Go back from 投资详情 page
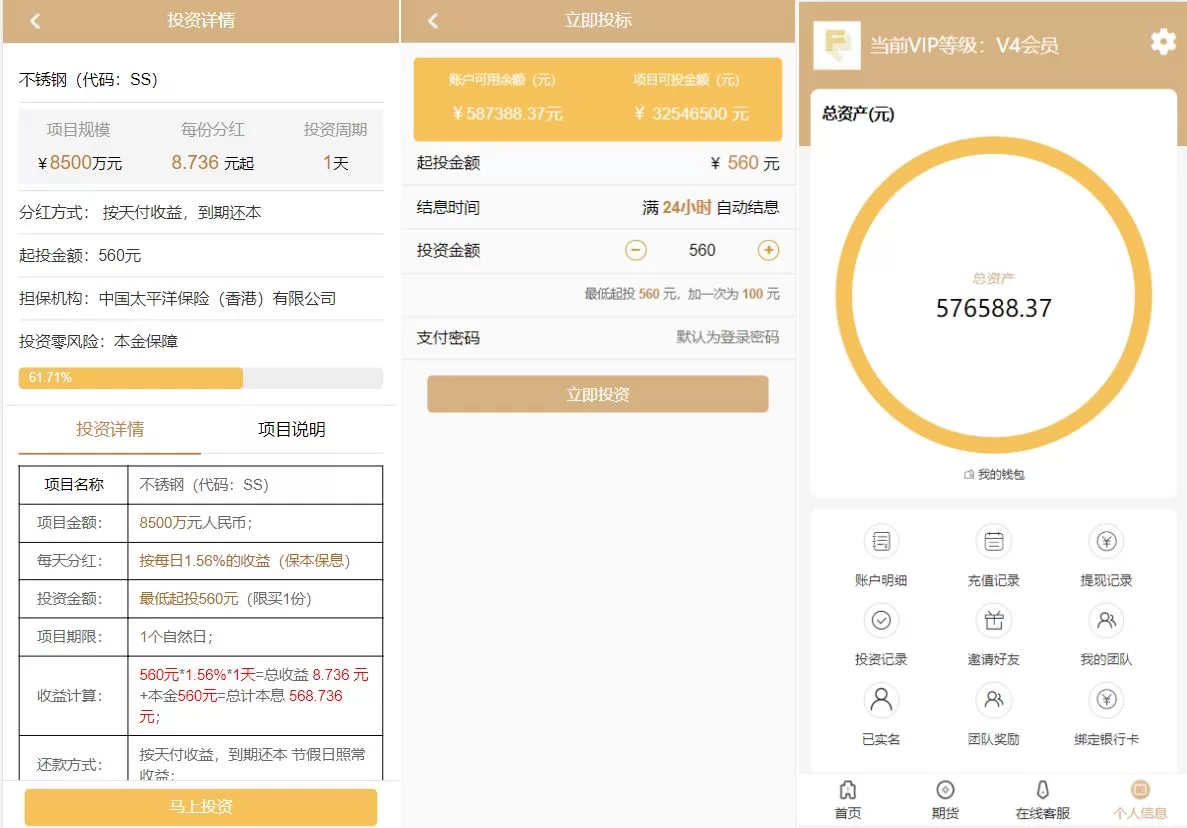This screenshot has width=1187, height=828. 35,21
